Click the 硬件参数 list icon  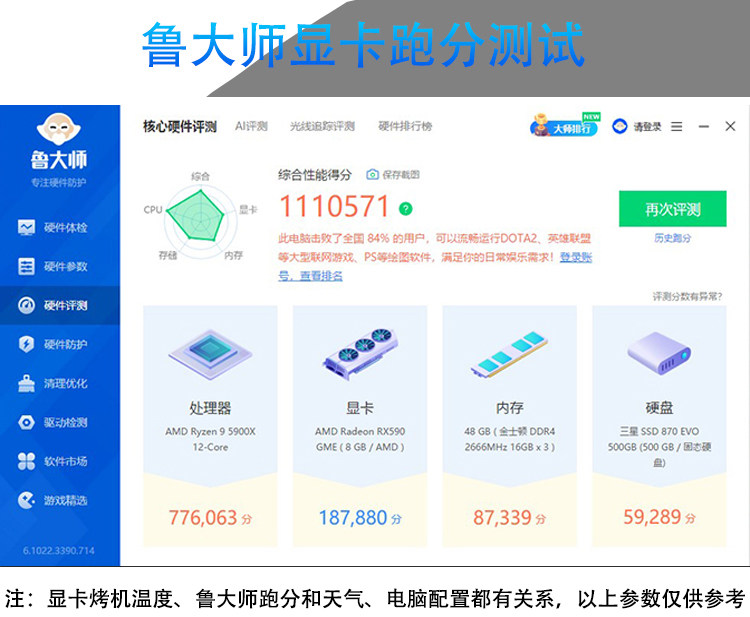coord(26,266)
